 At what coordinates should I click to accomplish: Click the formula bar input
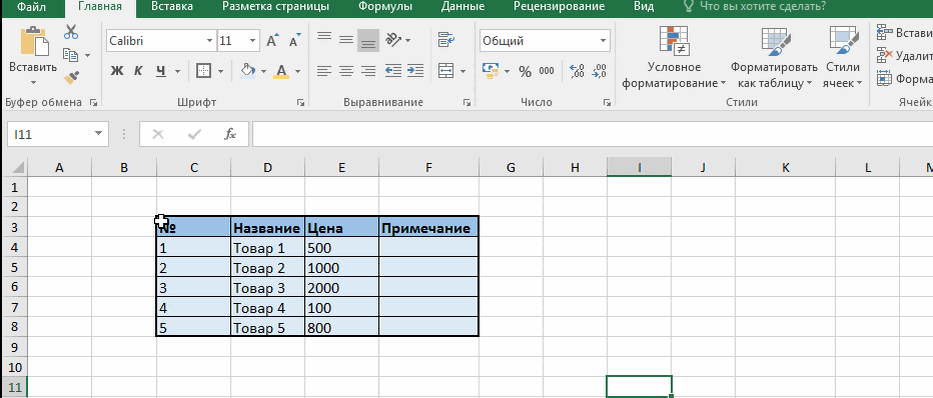coord(592,134)
